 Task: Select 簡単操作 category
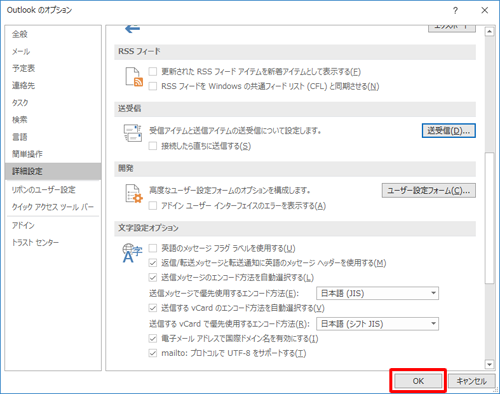(x=53, y=154)
